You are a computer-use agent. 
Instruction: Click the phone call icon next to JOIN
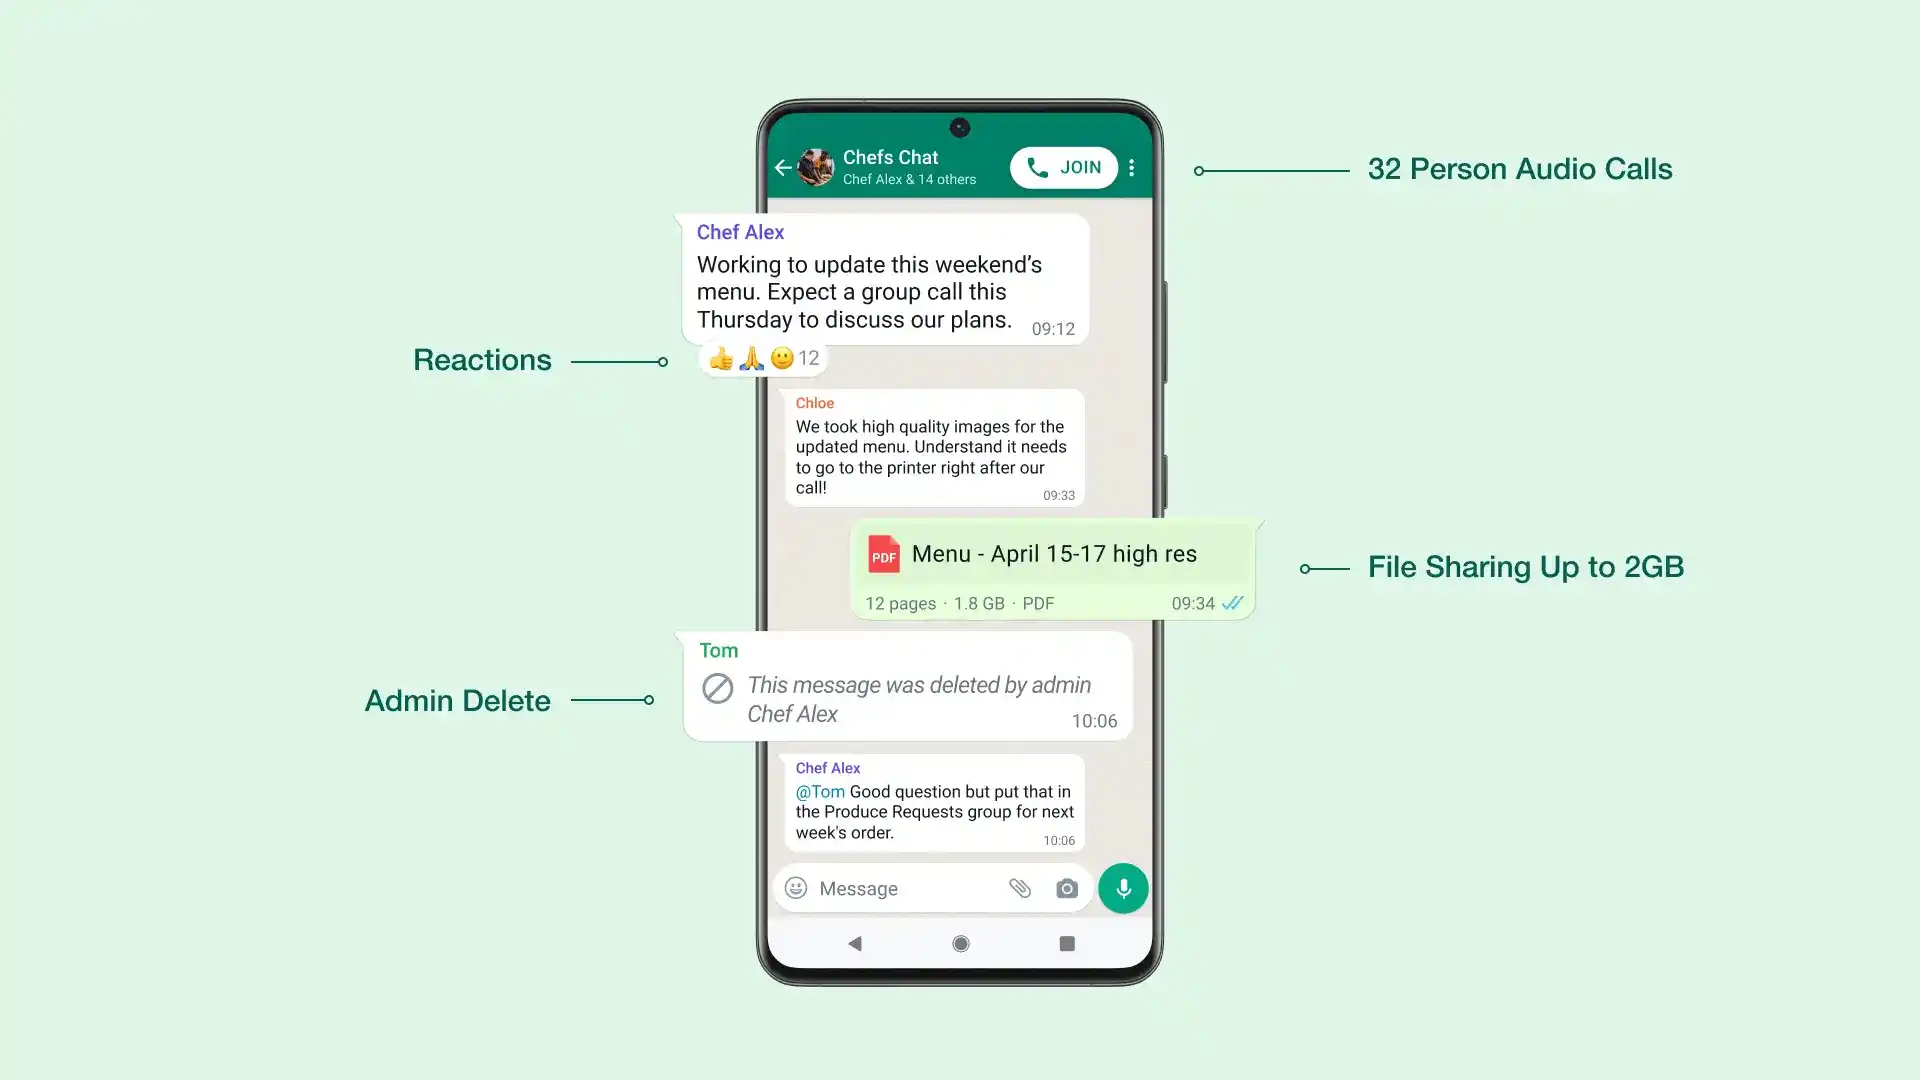click(x=1039, y=167)
